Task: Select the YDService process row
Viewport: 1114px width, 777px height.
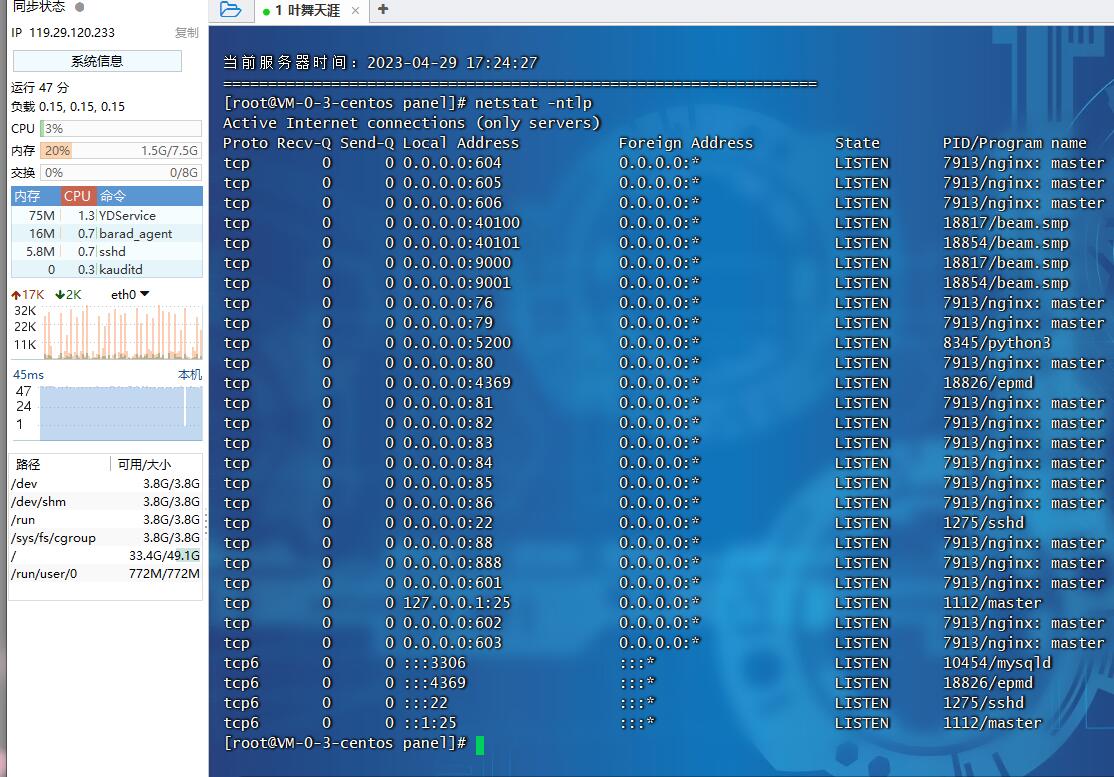Action: pyautogui.click(x=107, y=215)
